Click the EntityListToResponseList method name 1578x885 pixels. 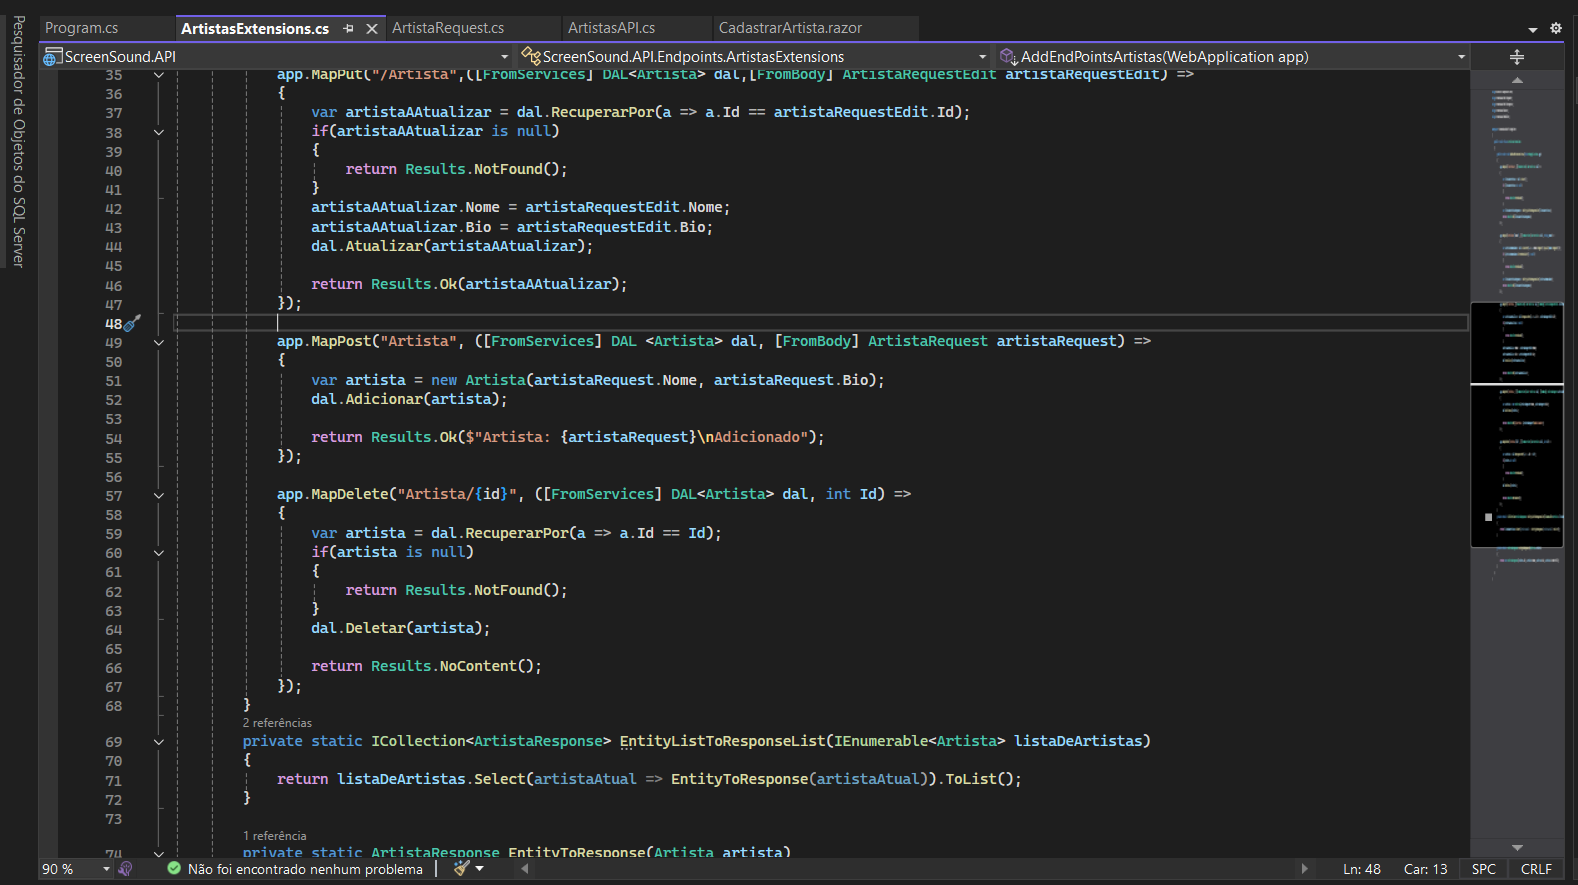click(722, 741)
